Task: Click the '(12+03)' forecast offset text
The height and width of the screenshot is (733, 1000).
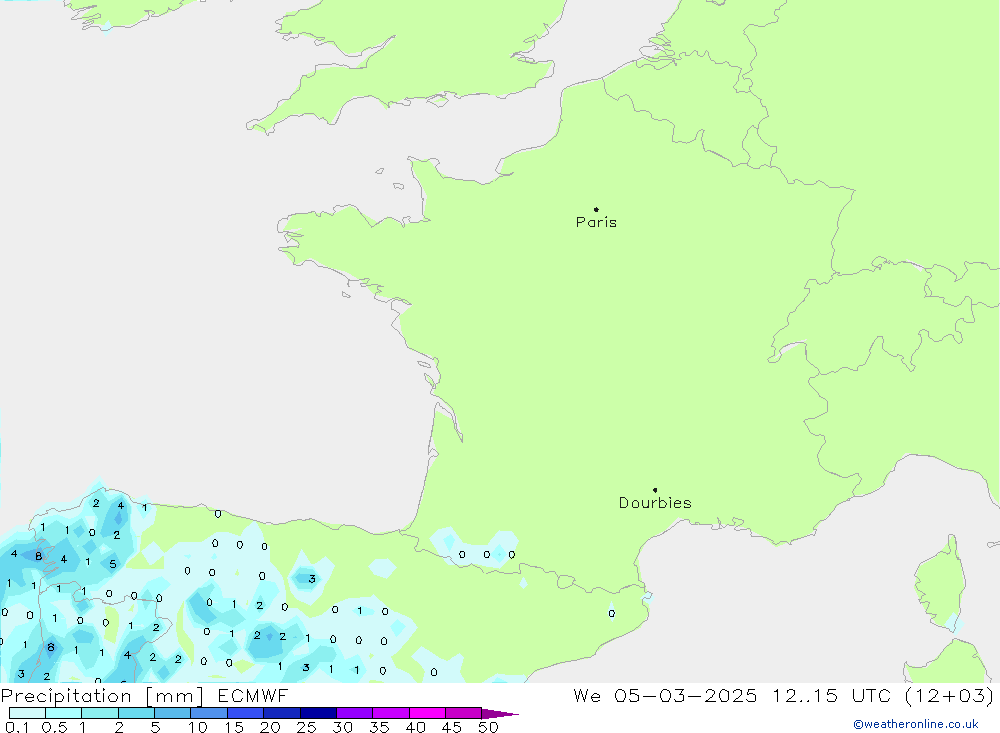Action: point(949,695)
